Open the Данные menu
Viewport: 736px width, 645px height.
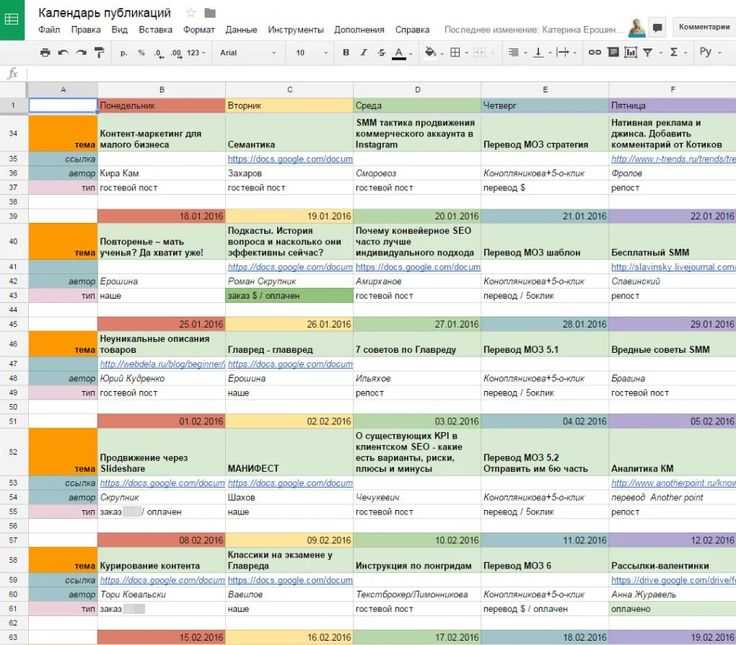click(x=241, y=30)
